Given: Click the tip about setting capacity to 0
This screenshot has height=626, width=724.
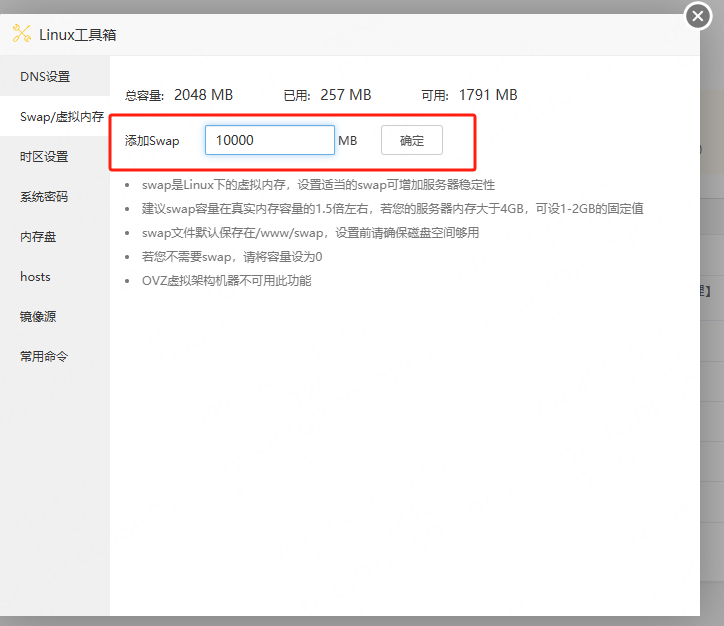Looking at the screenshot, I should [232, 257].
